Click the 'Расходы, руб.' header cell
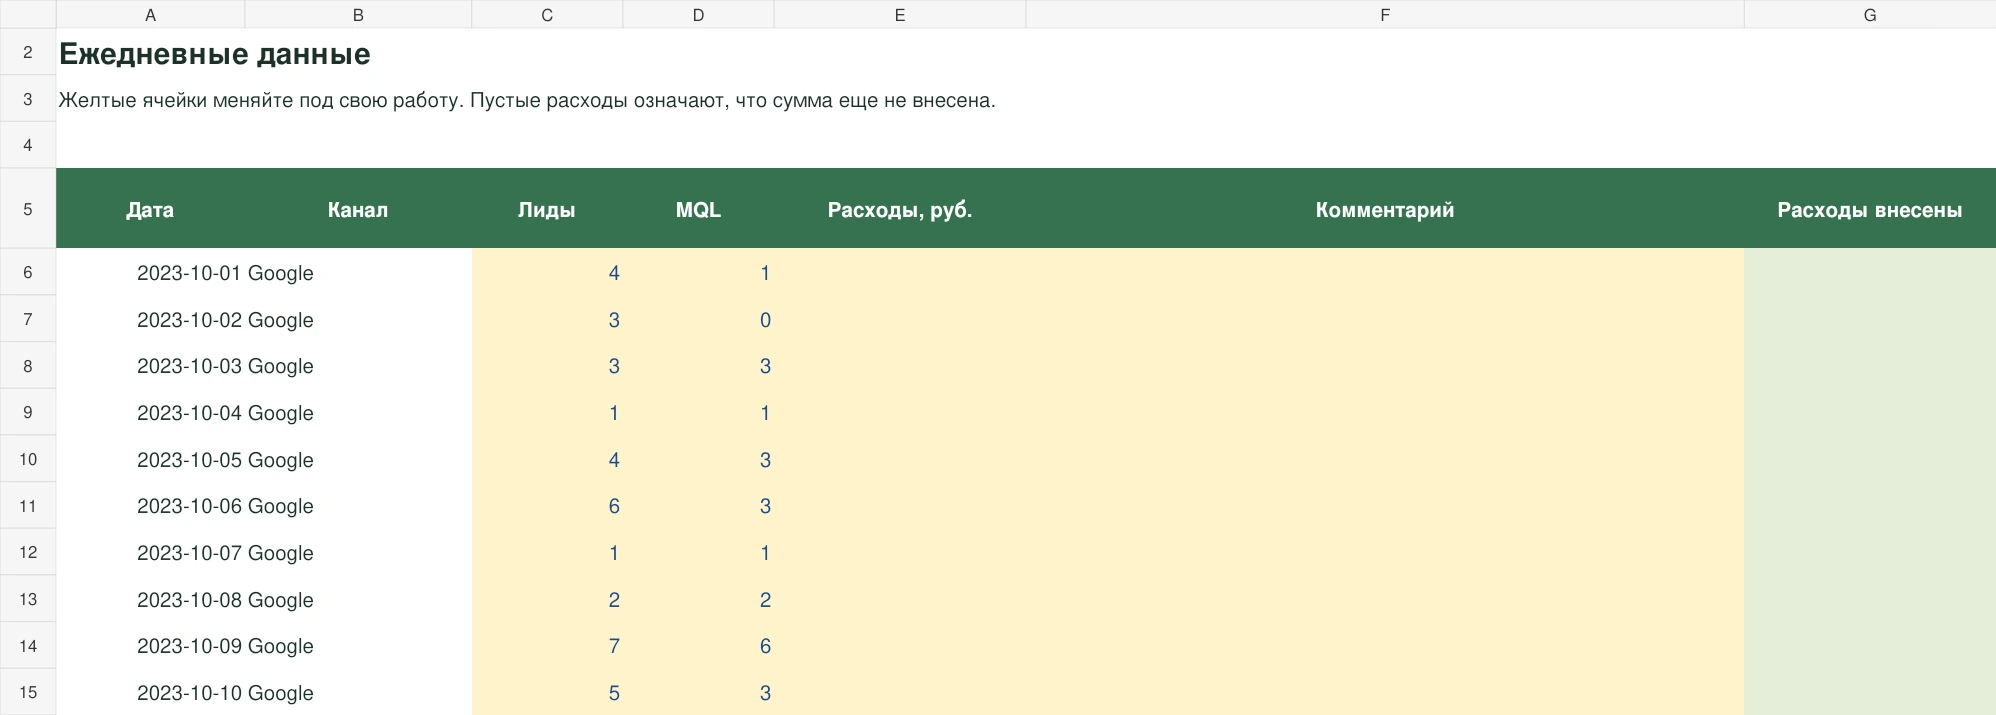Image resolution: width=1996 pixels, height=715 pixels. pos(900,209)
